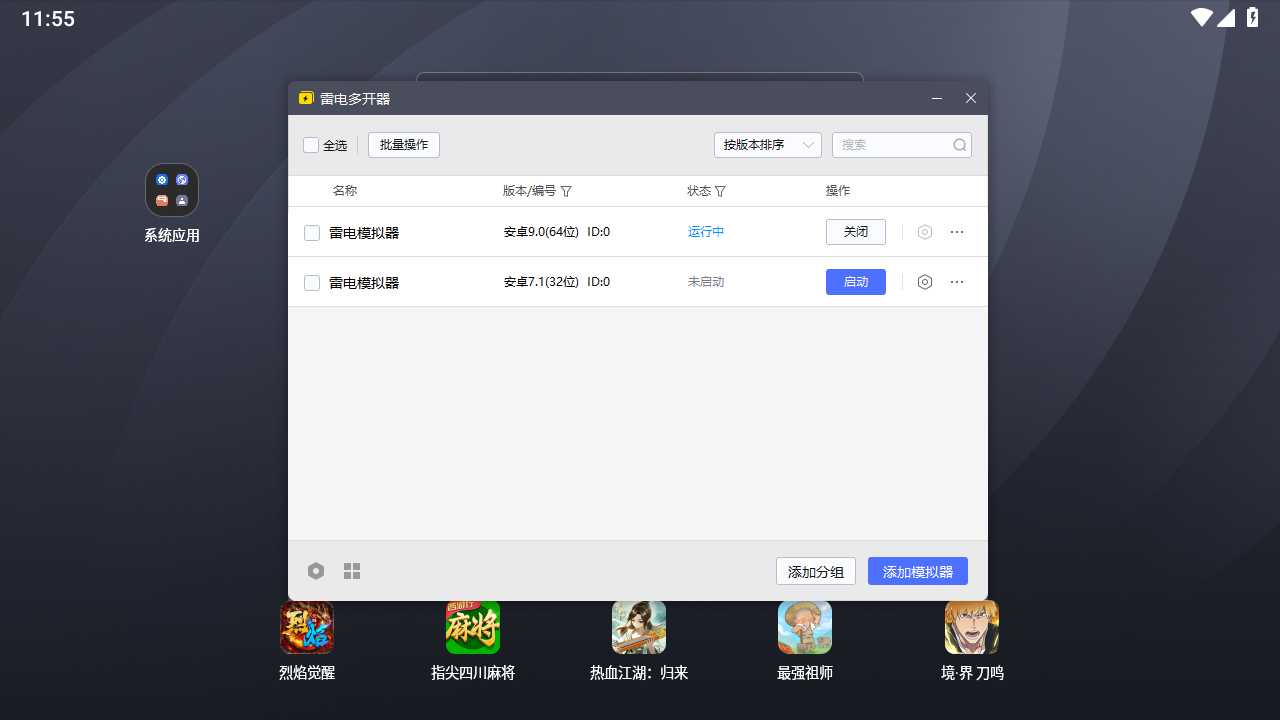
Task: Launch the 最强祖师 game icon
Action: pos(805,627)
